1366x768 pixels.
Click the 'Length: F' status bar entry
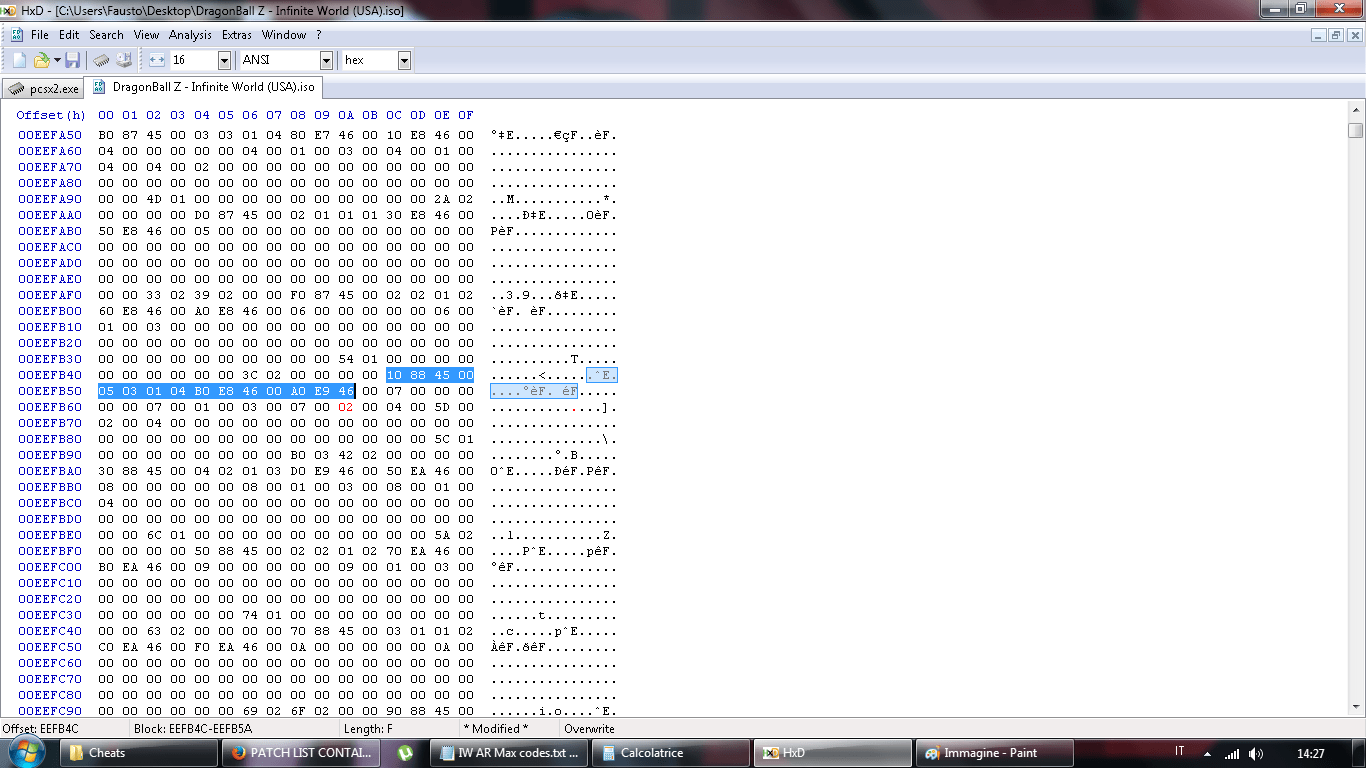coord(368,729)
